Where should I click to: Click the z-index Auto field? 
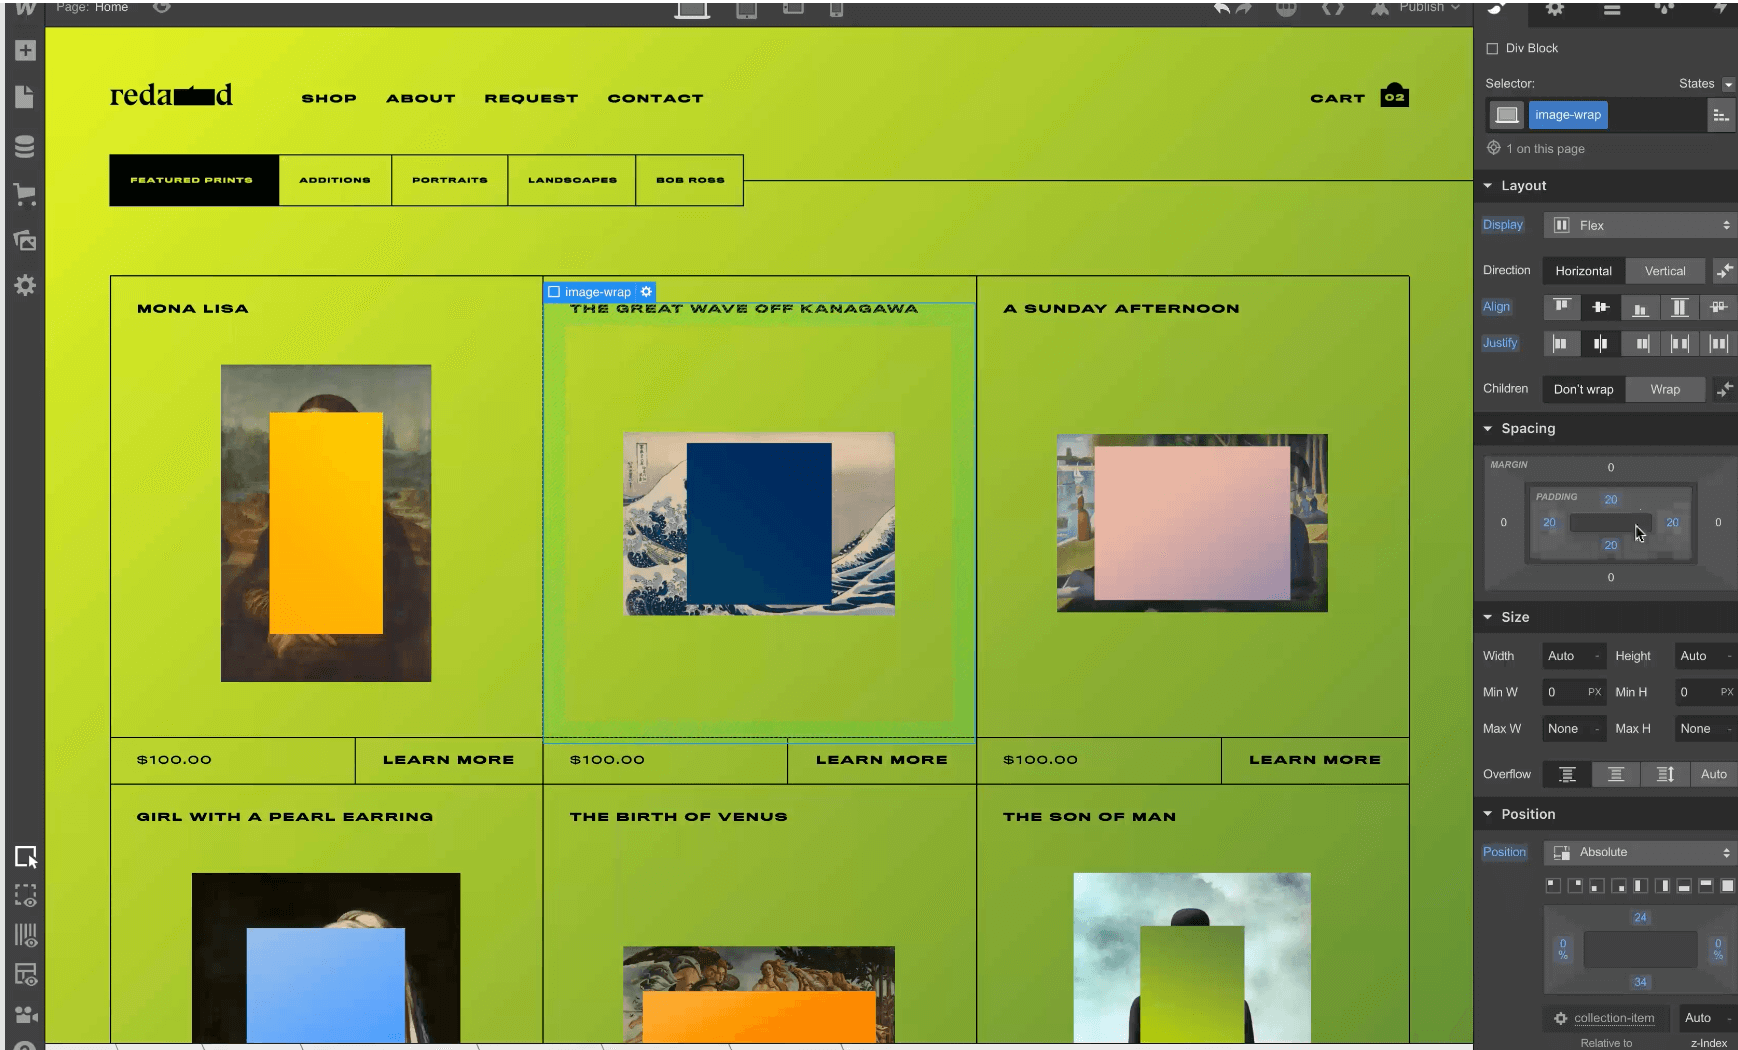pos(1706,1018)
